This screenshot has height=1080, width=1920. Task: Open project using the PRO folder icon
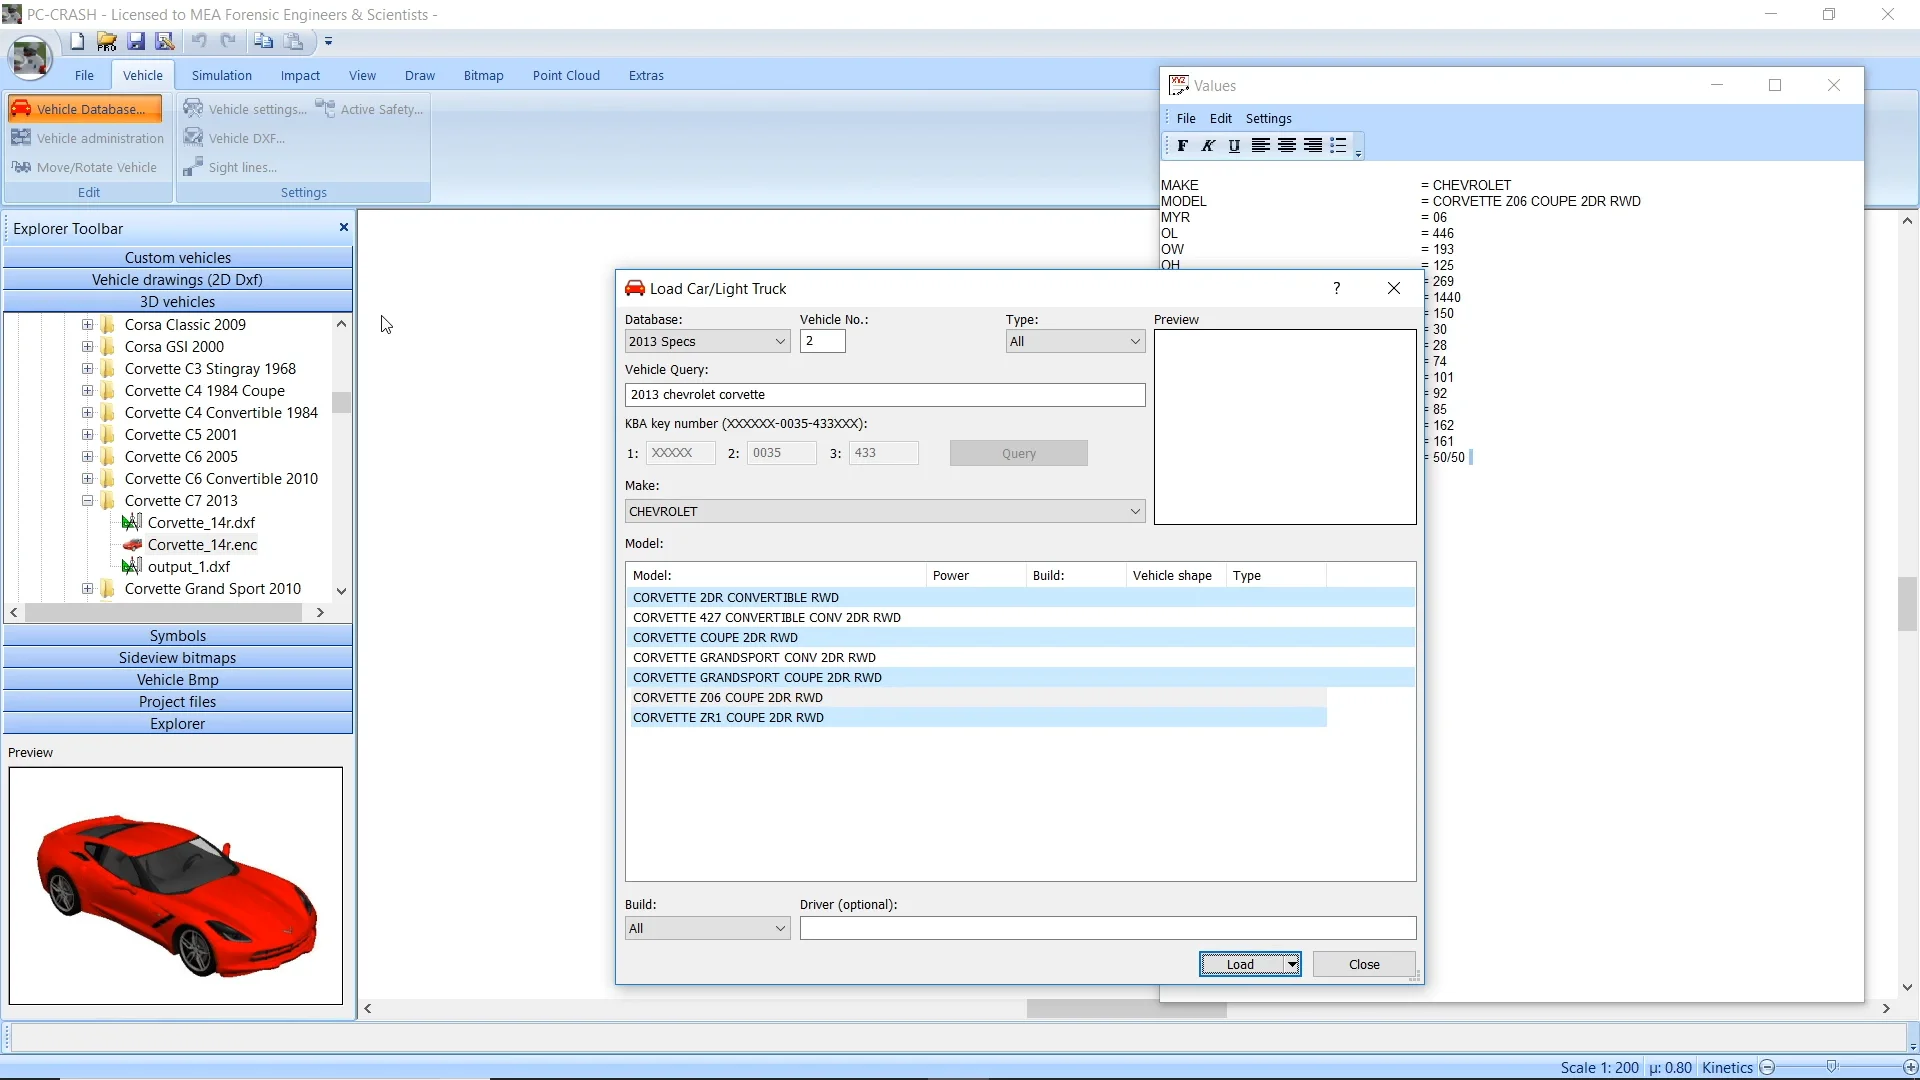coord(107,41)
